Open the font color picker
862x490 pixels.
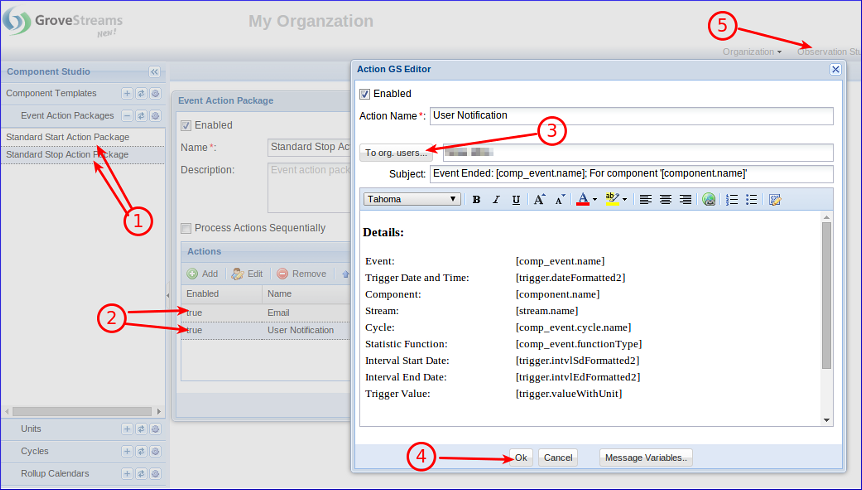pos(587,199)
